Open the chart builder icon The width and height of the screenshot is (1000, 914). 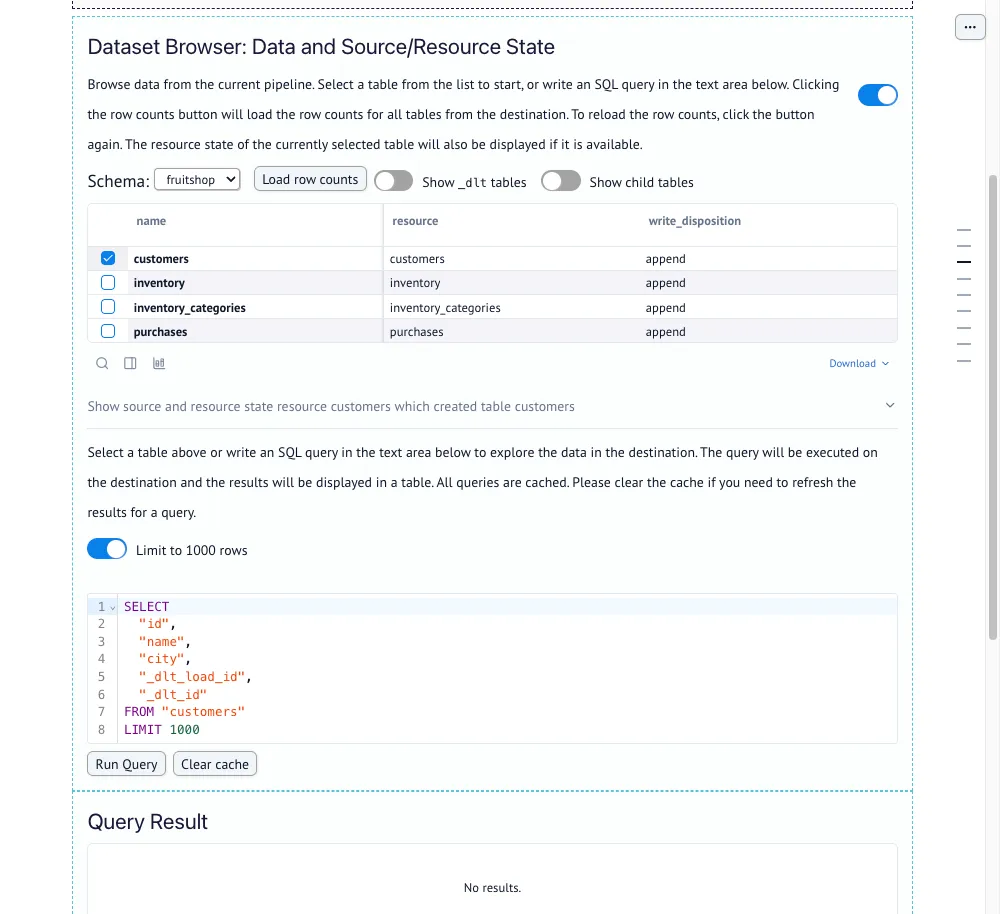pos(159,364)
